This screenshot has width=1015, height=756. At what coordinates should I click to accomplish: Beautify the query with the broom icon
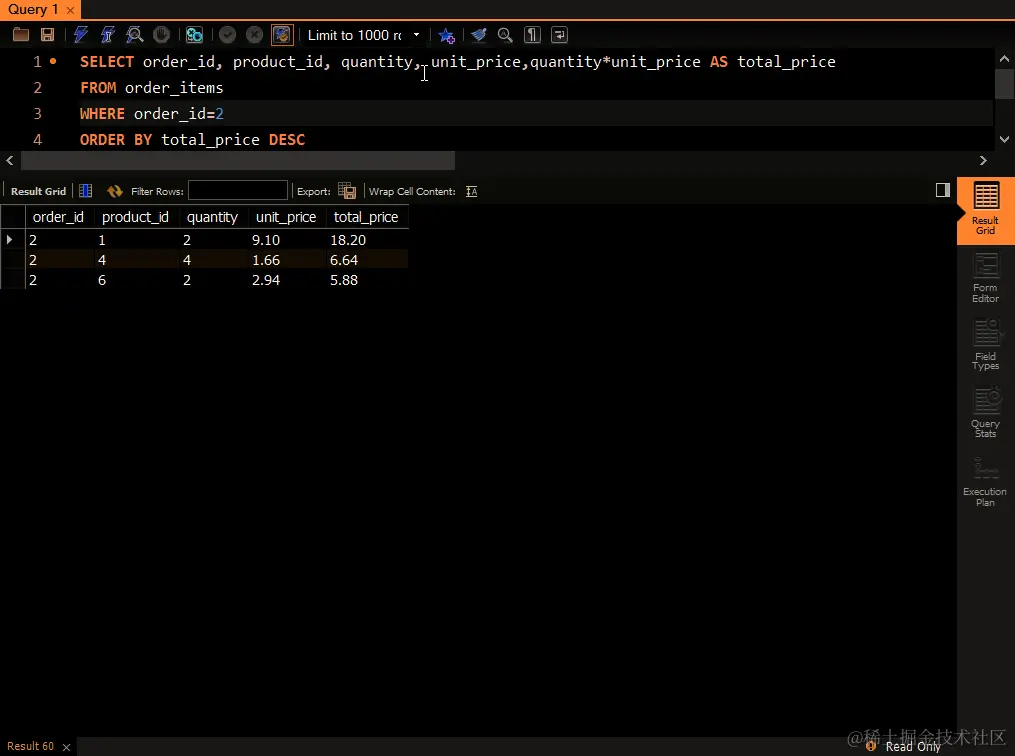coord(478,35)
